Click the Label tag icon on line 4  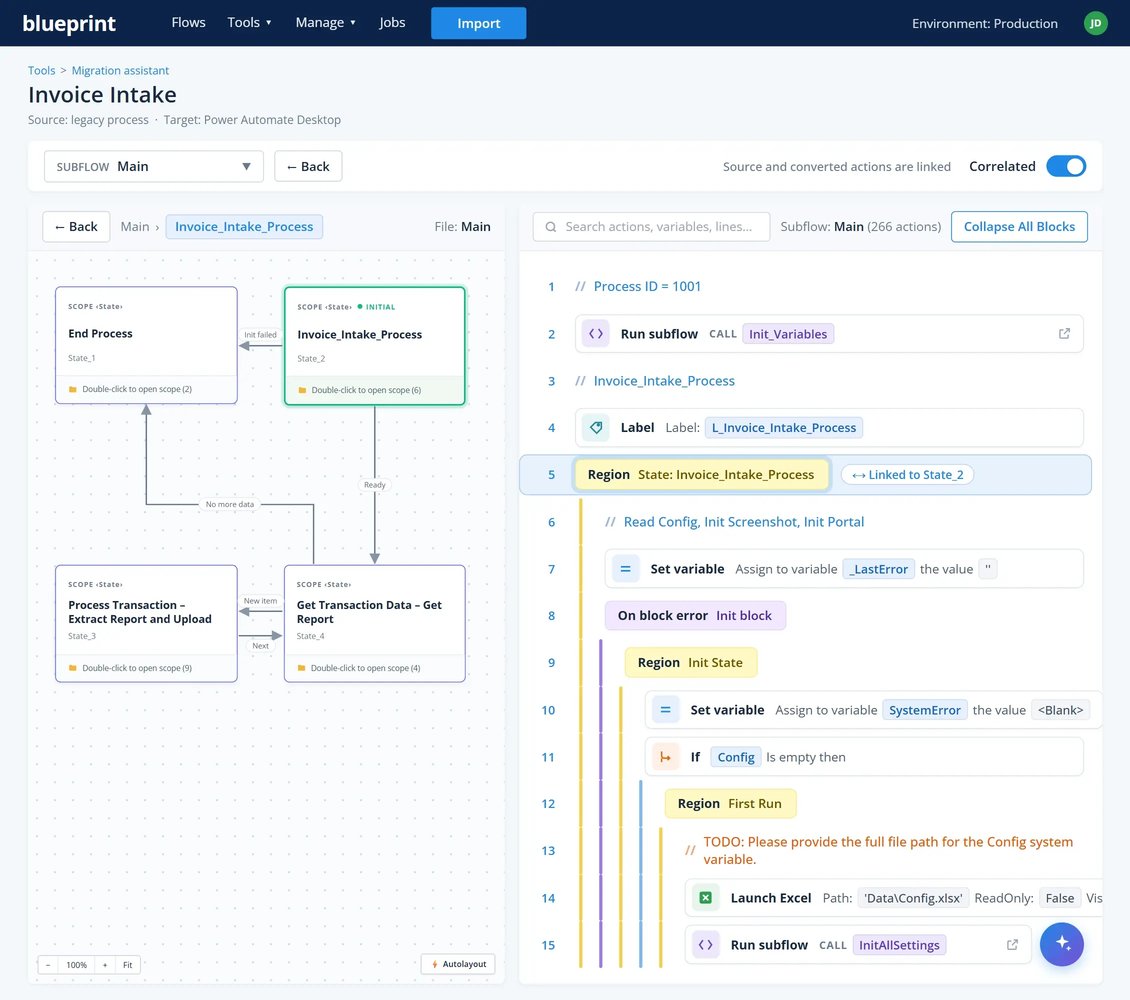(x=596, y=427)
